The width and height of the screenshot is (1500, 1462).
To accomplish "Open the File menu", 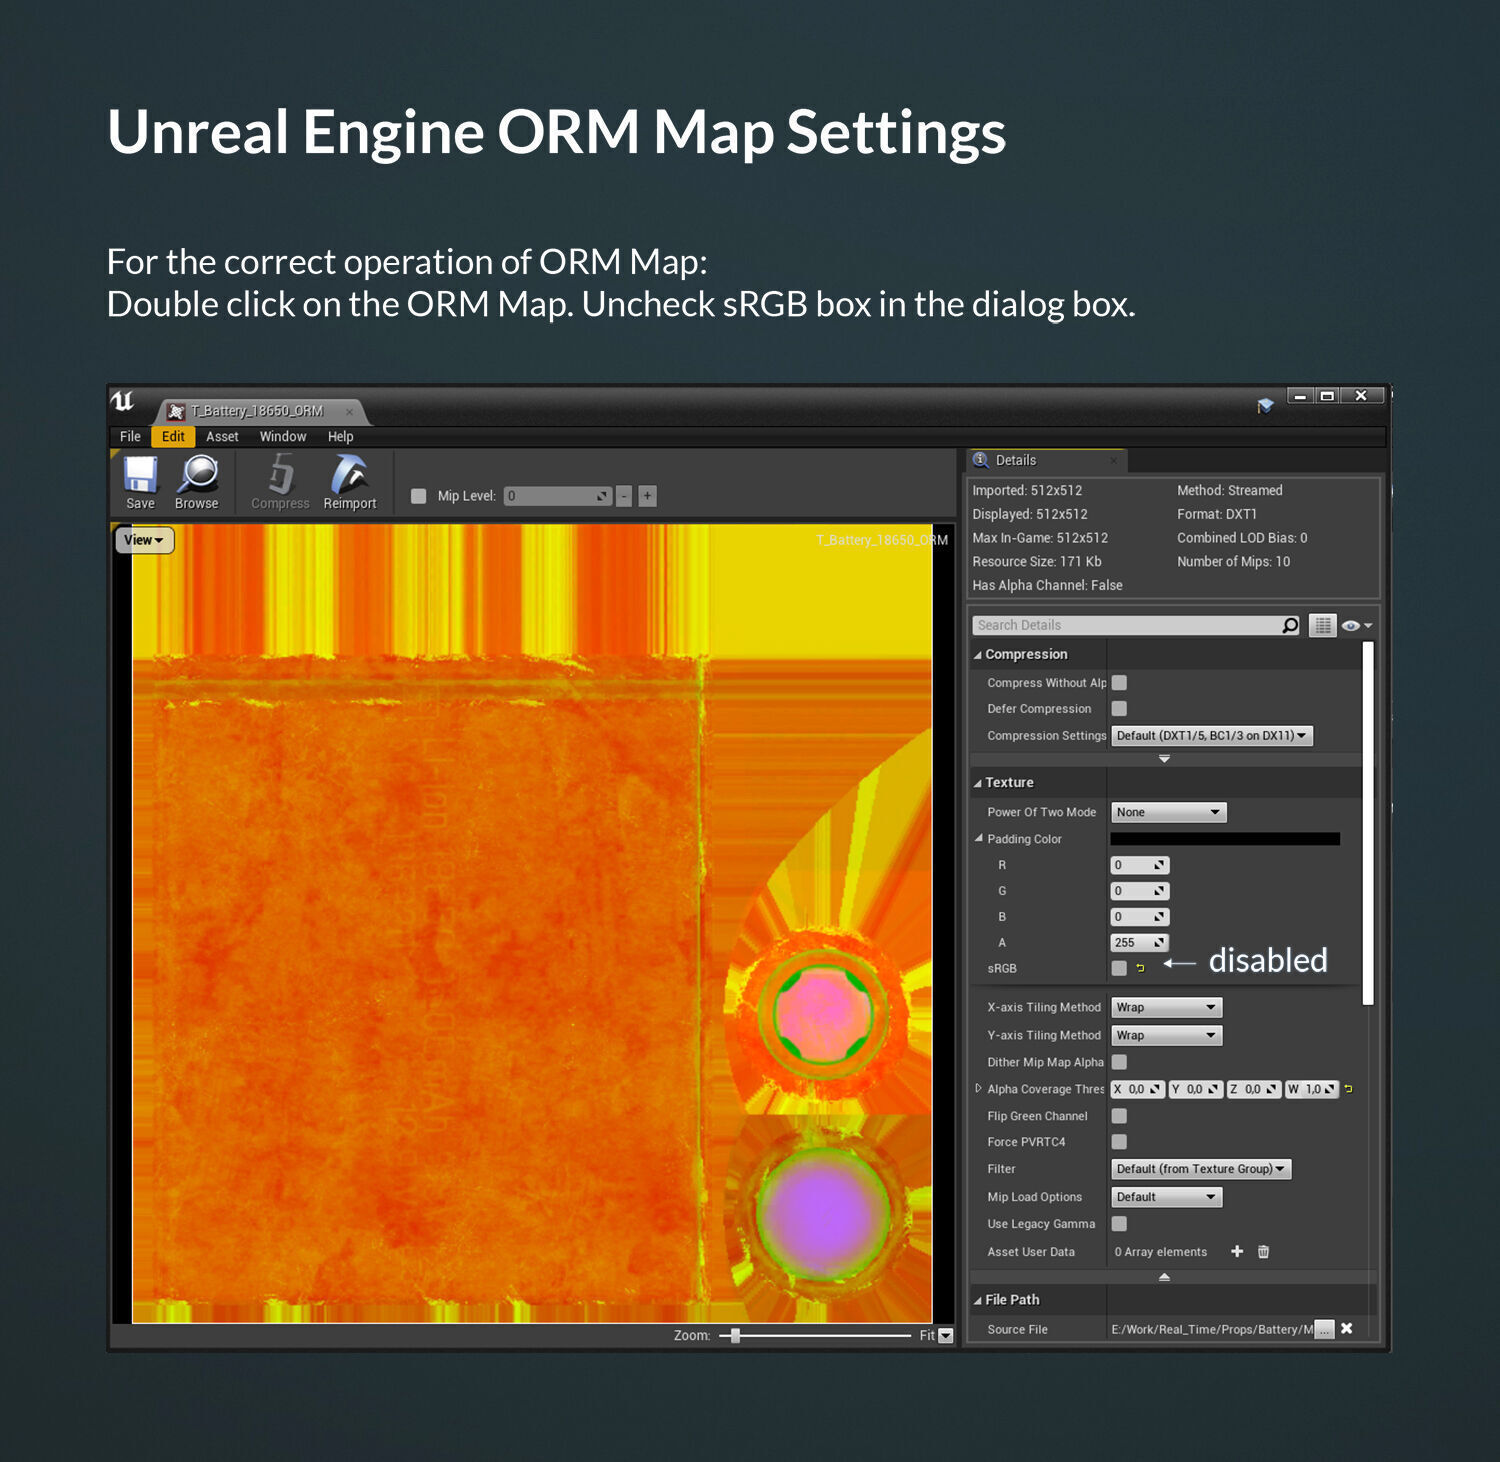I will point(130,437).
